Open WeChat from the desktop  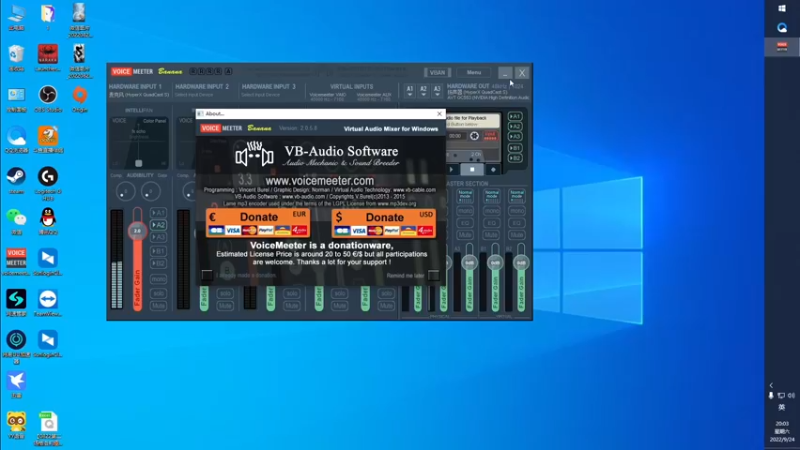16,221
